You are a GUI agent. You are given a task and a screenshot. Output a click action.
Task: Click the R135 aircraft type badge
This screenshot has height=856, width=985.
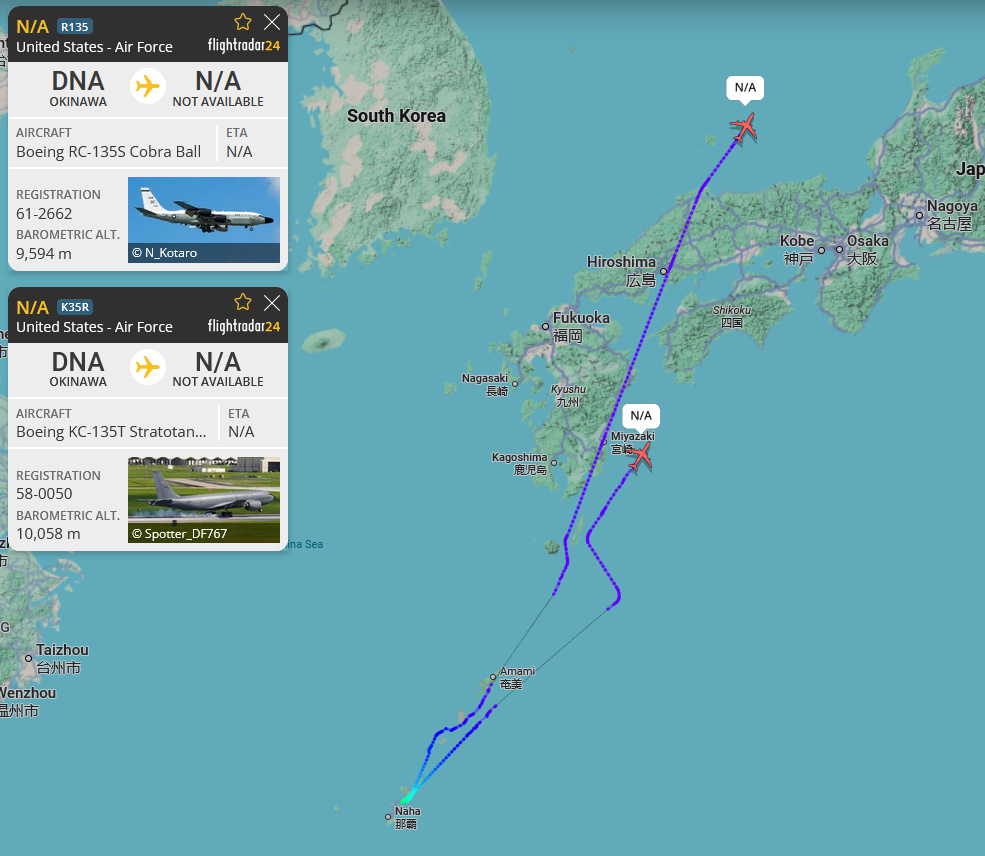(x=75, y=26)
